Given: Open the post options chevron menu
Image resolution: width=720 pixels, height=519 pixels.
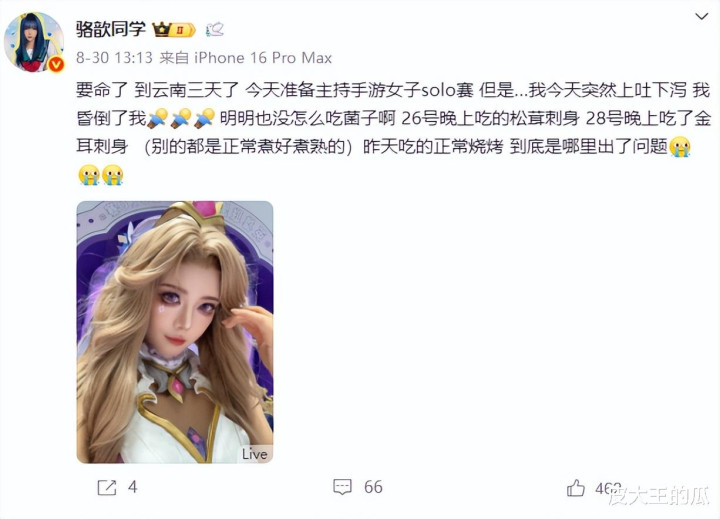Looking at the screenshot, I should pos(701,17).
